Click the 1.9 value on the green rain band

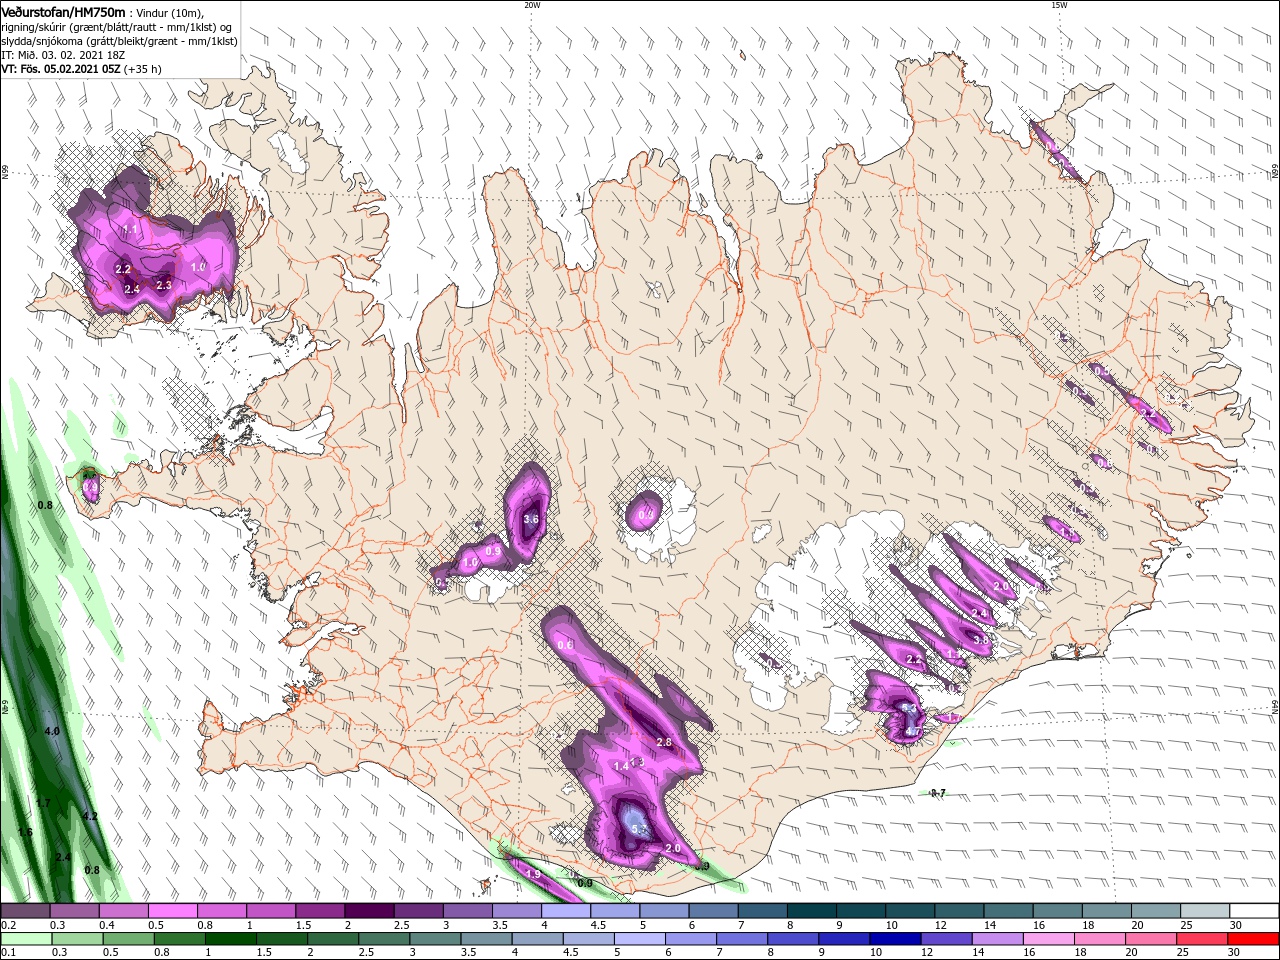(x=533, y=874)
